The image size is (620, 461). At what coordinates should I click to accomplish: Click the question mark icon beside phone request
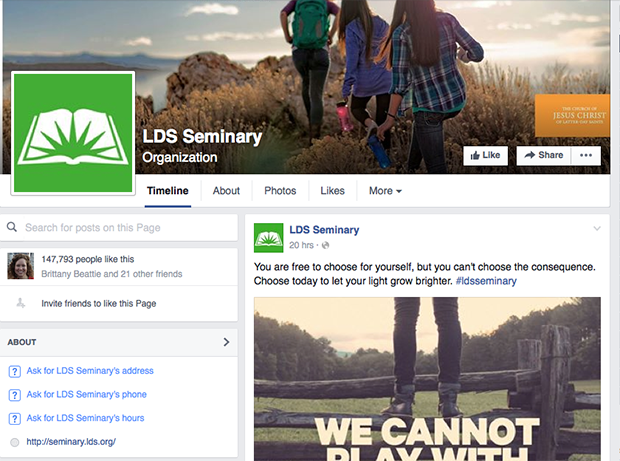15,395
